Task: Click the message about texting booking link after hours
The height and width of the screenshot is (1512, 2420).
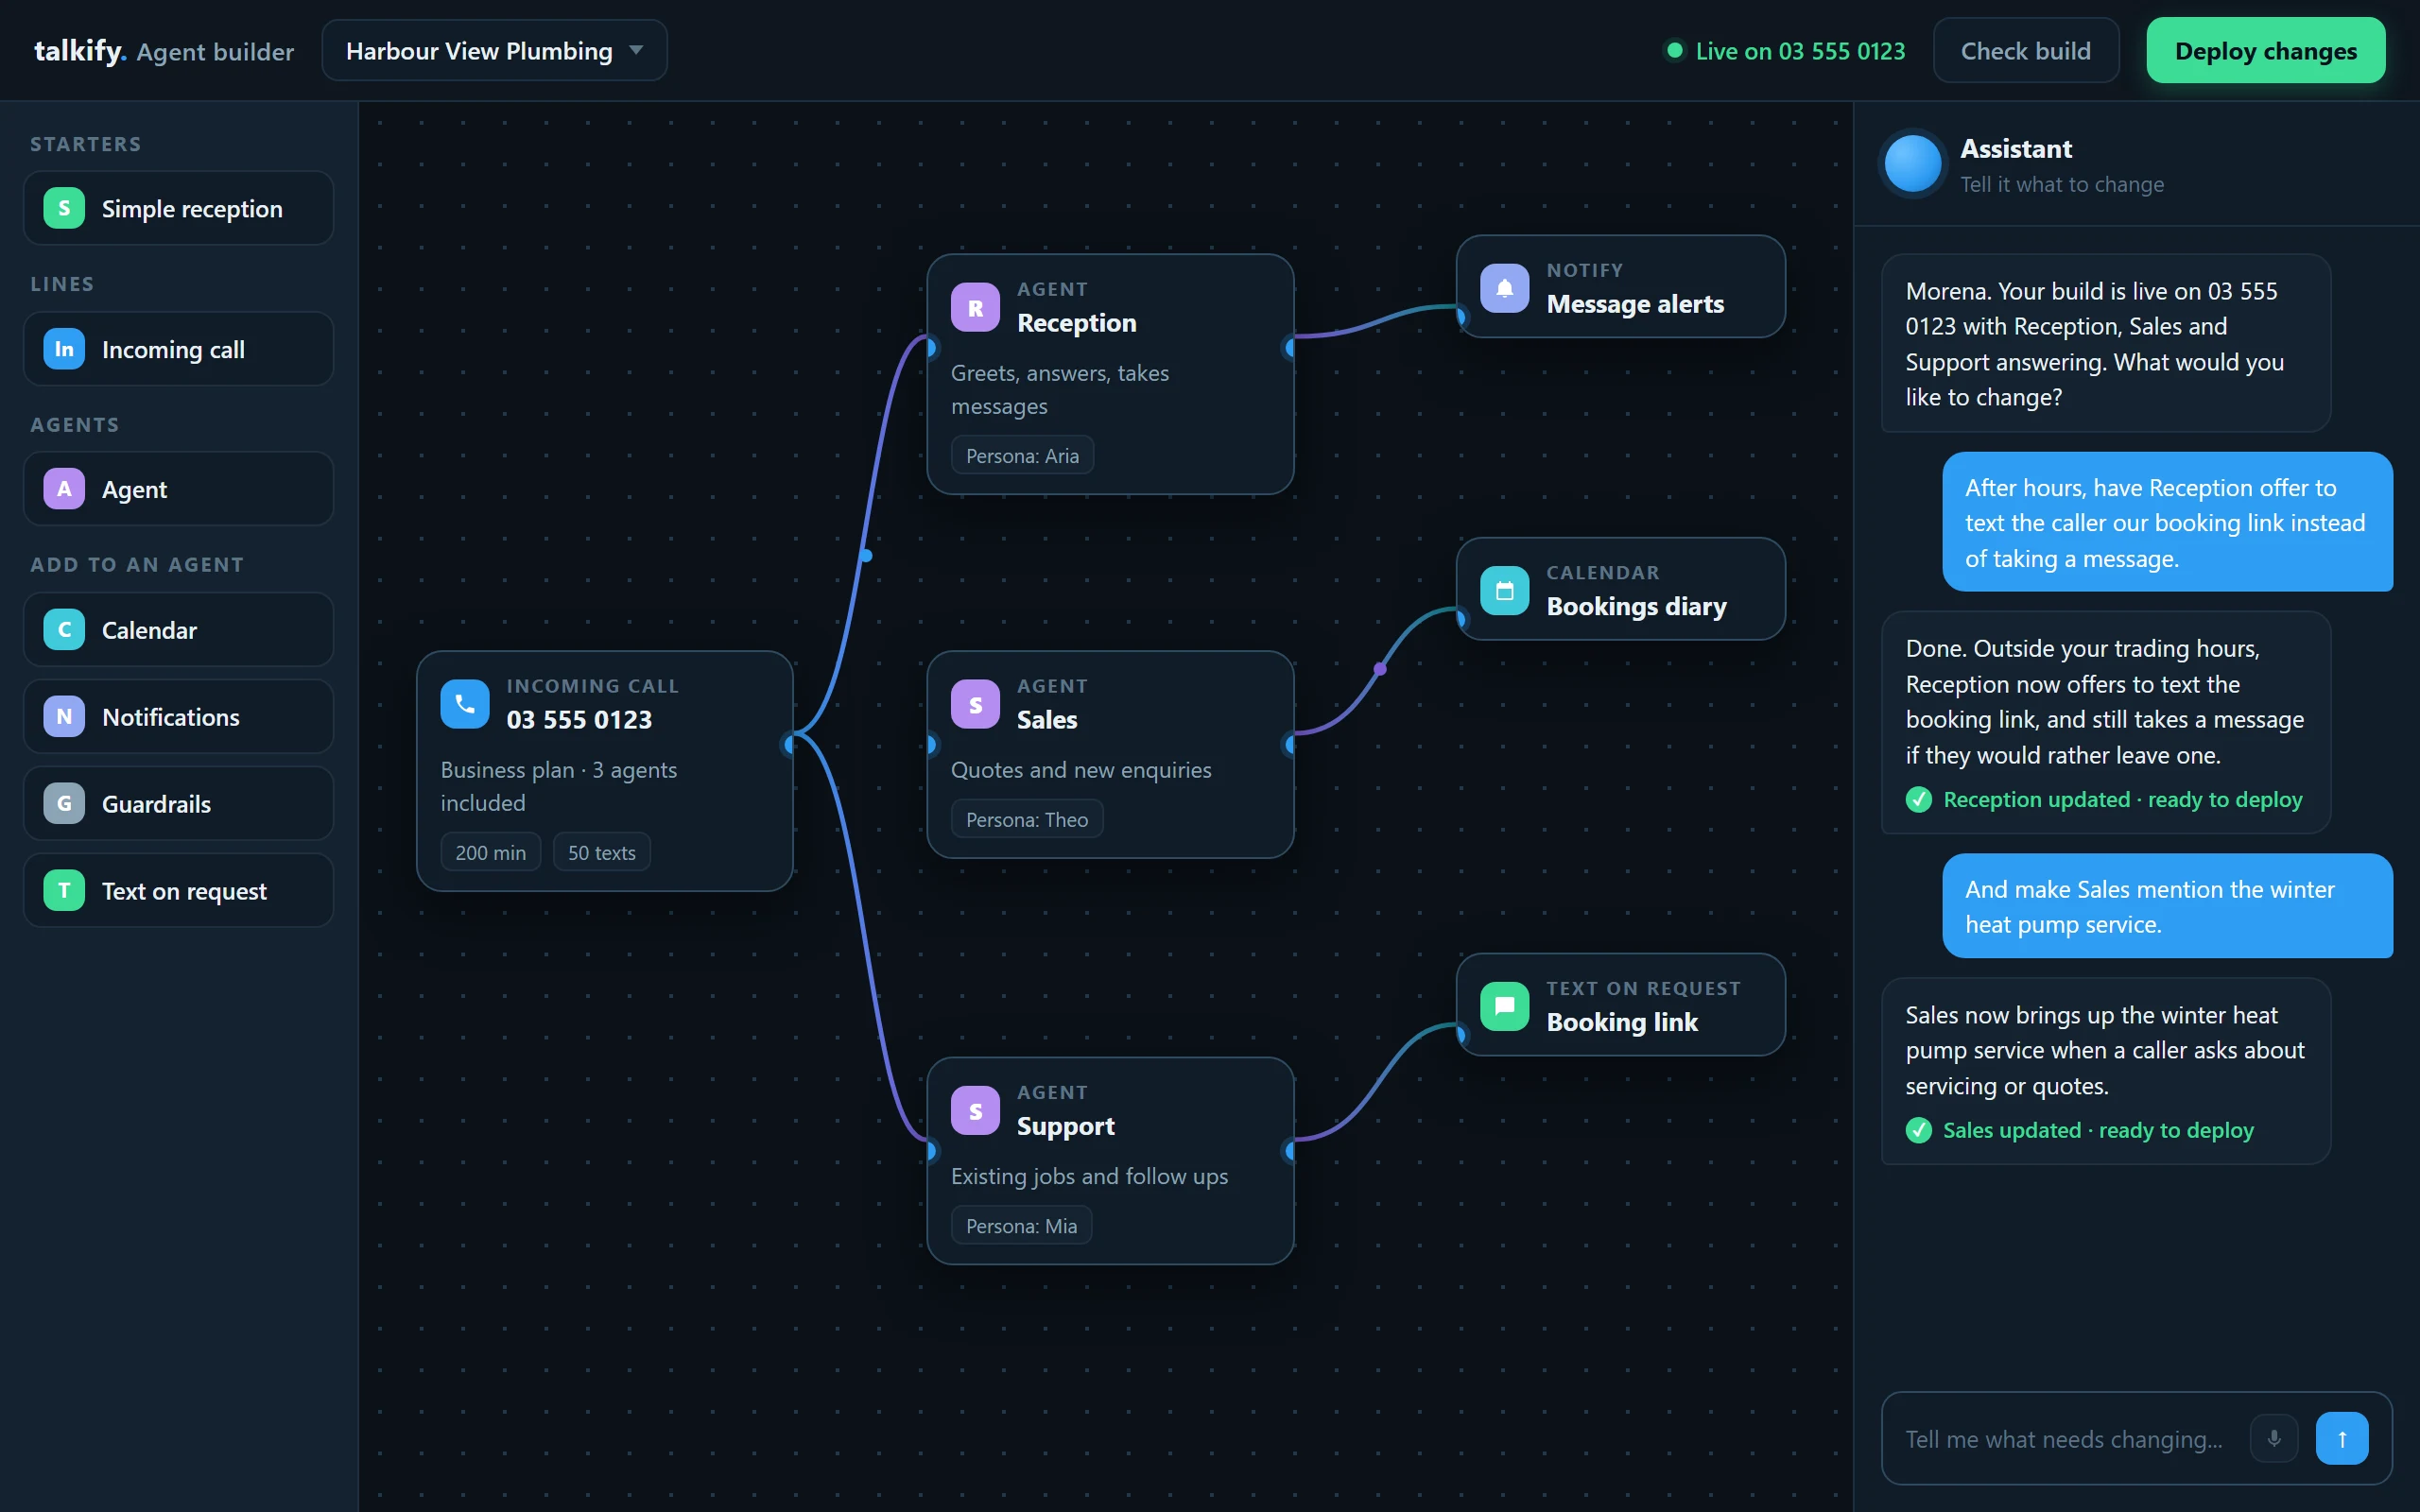Action: [x=2167, y=522]
